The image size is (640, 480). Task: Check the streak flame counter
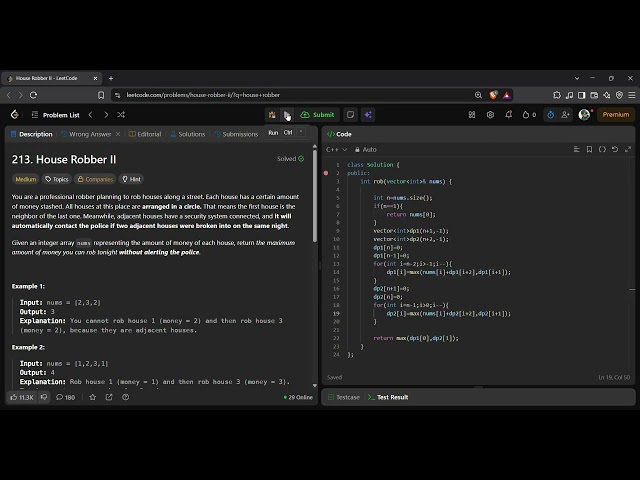529,115
